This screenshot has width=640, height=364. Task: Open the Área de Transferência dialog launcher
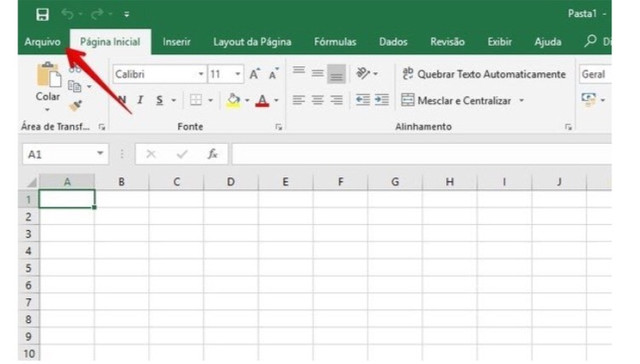tap(102, 127)
